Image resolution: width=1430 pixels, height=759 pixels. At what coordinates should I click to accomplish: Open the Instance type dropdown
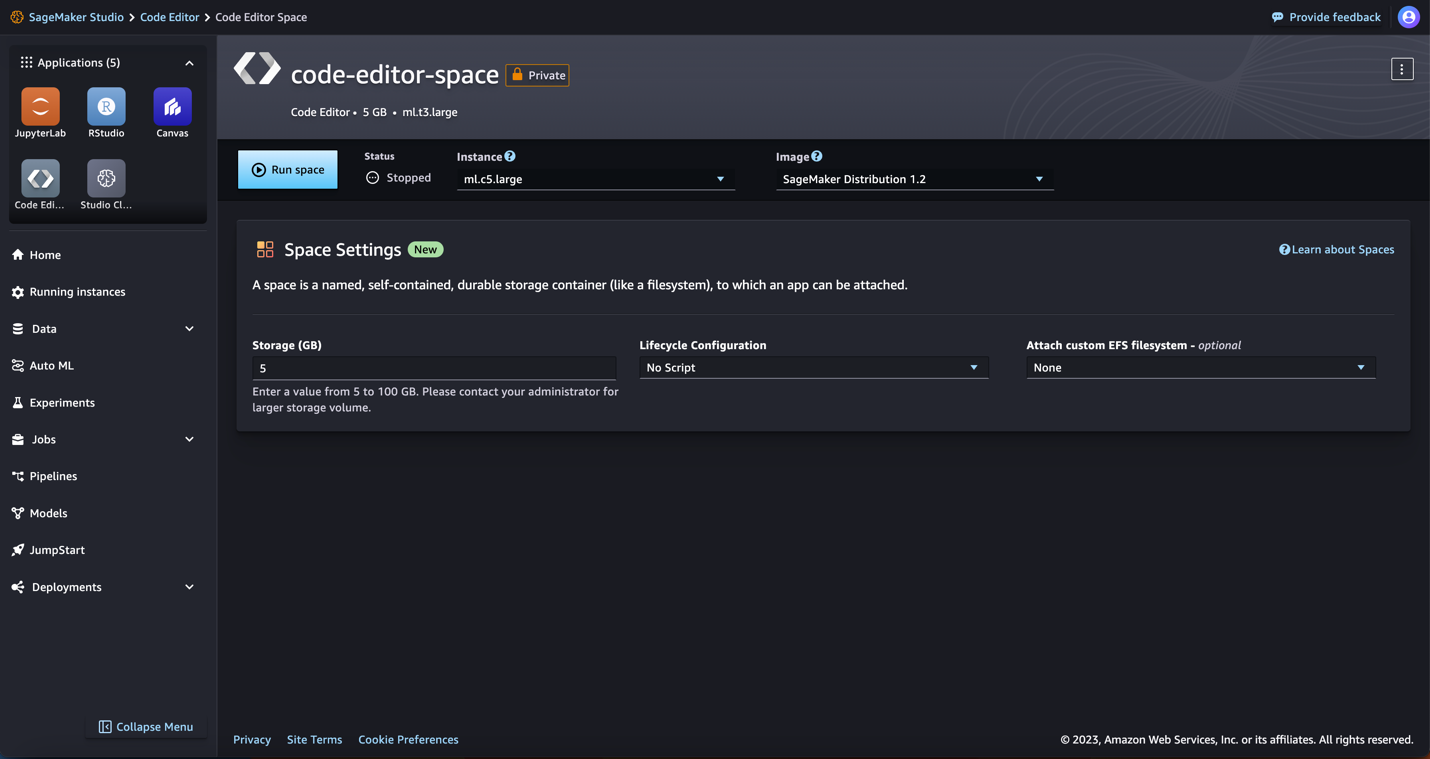click(595, 179)
